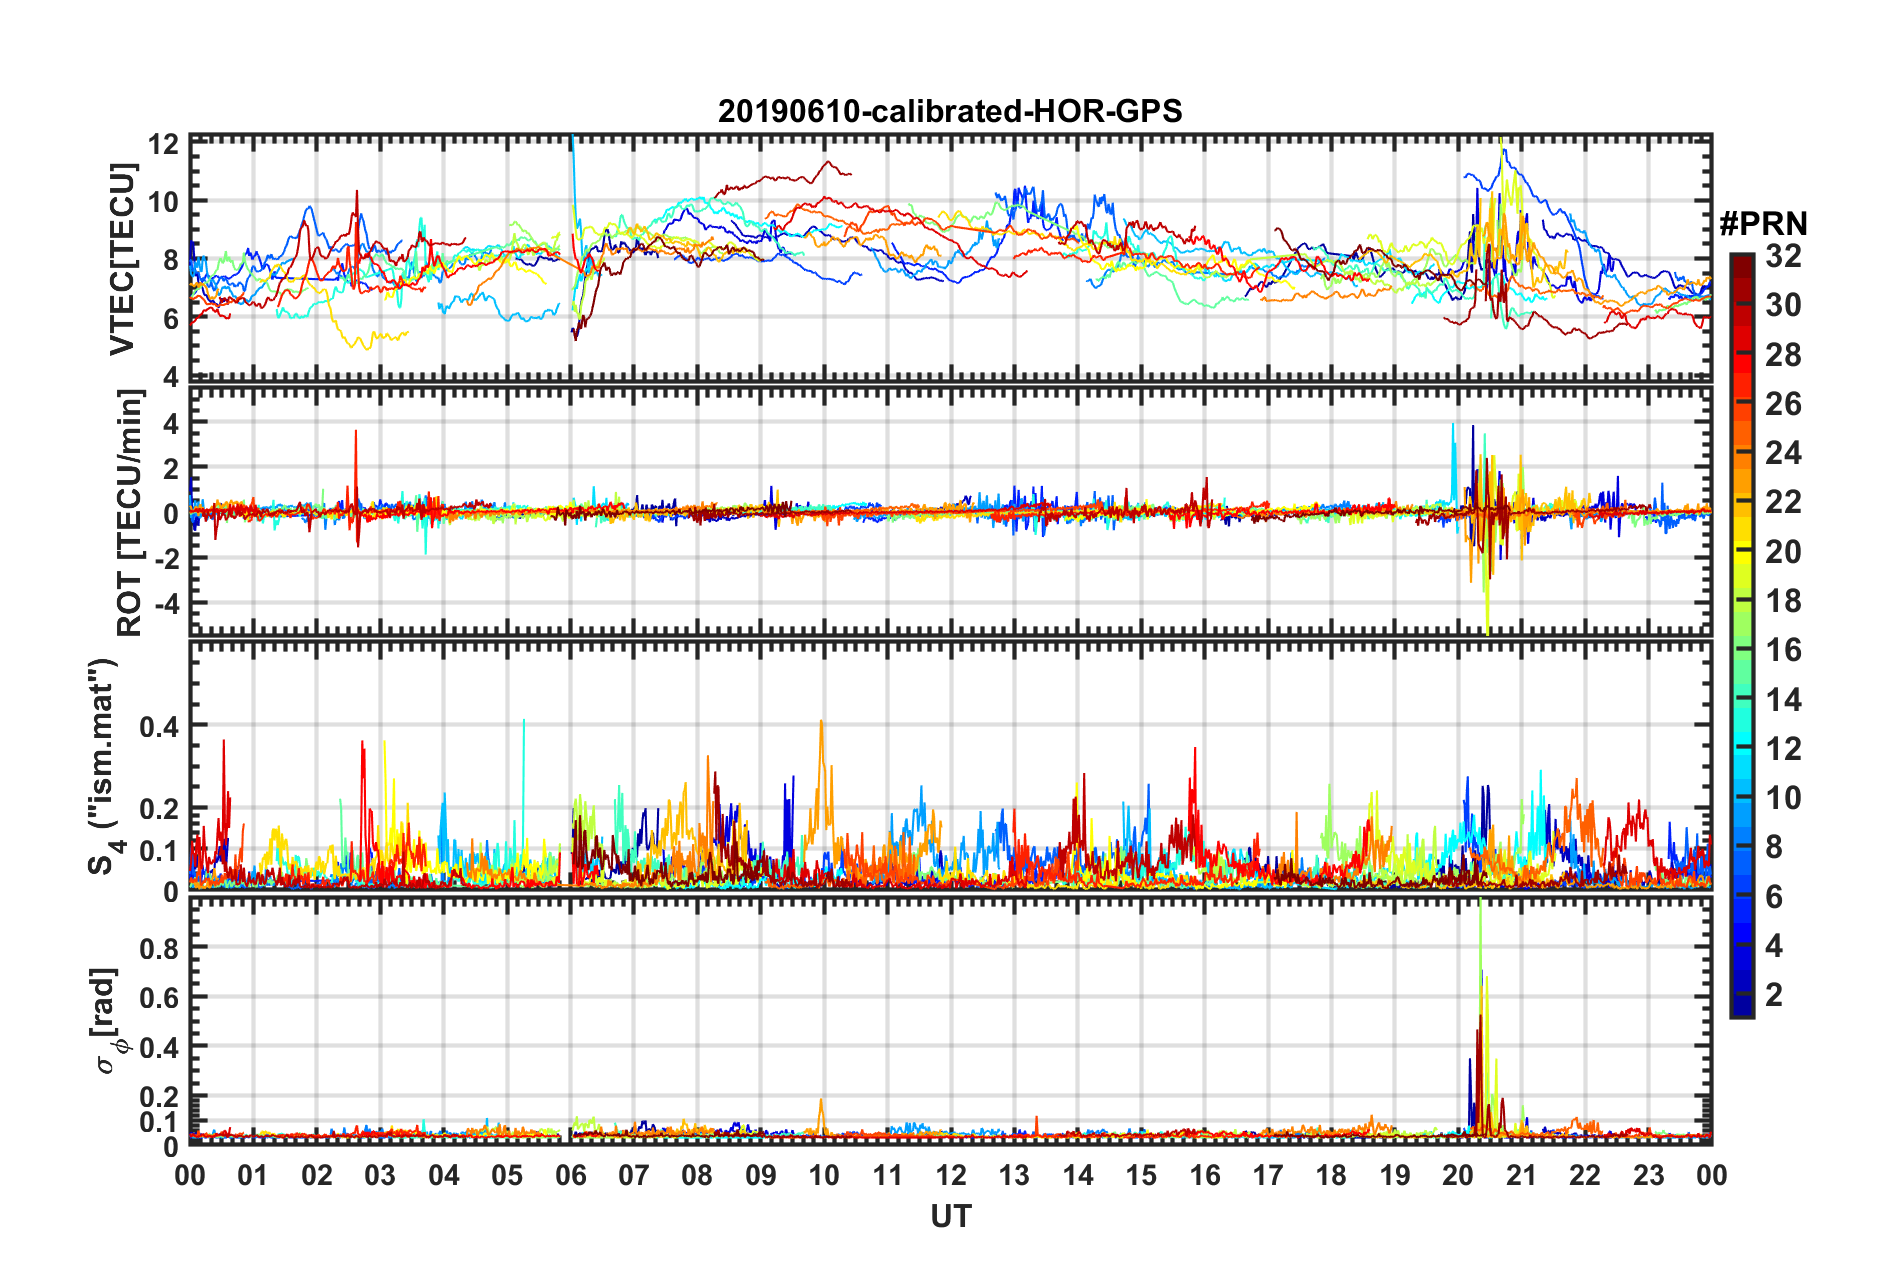Click the 06 hour tick label
The image size is (1902, 1272).
(571, 1175)
